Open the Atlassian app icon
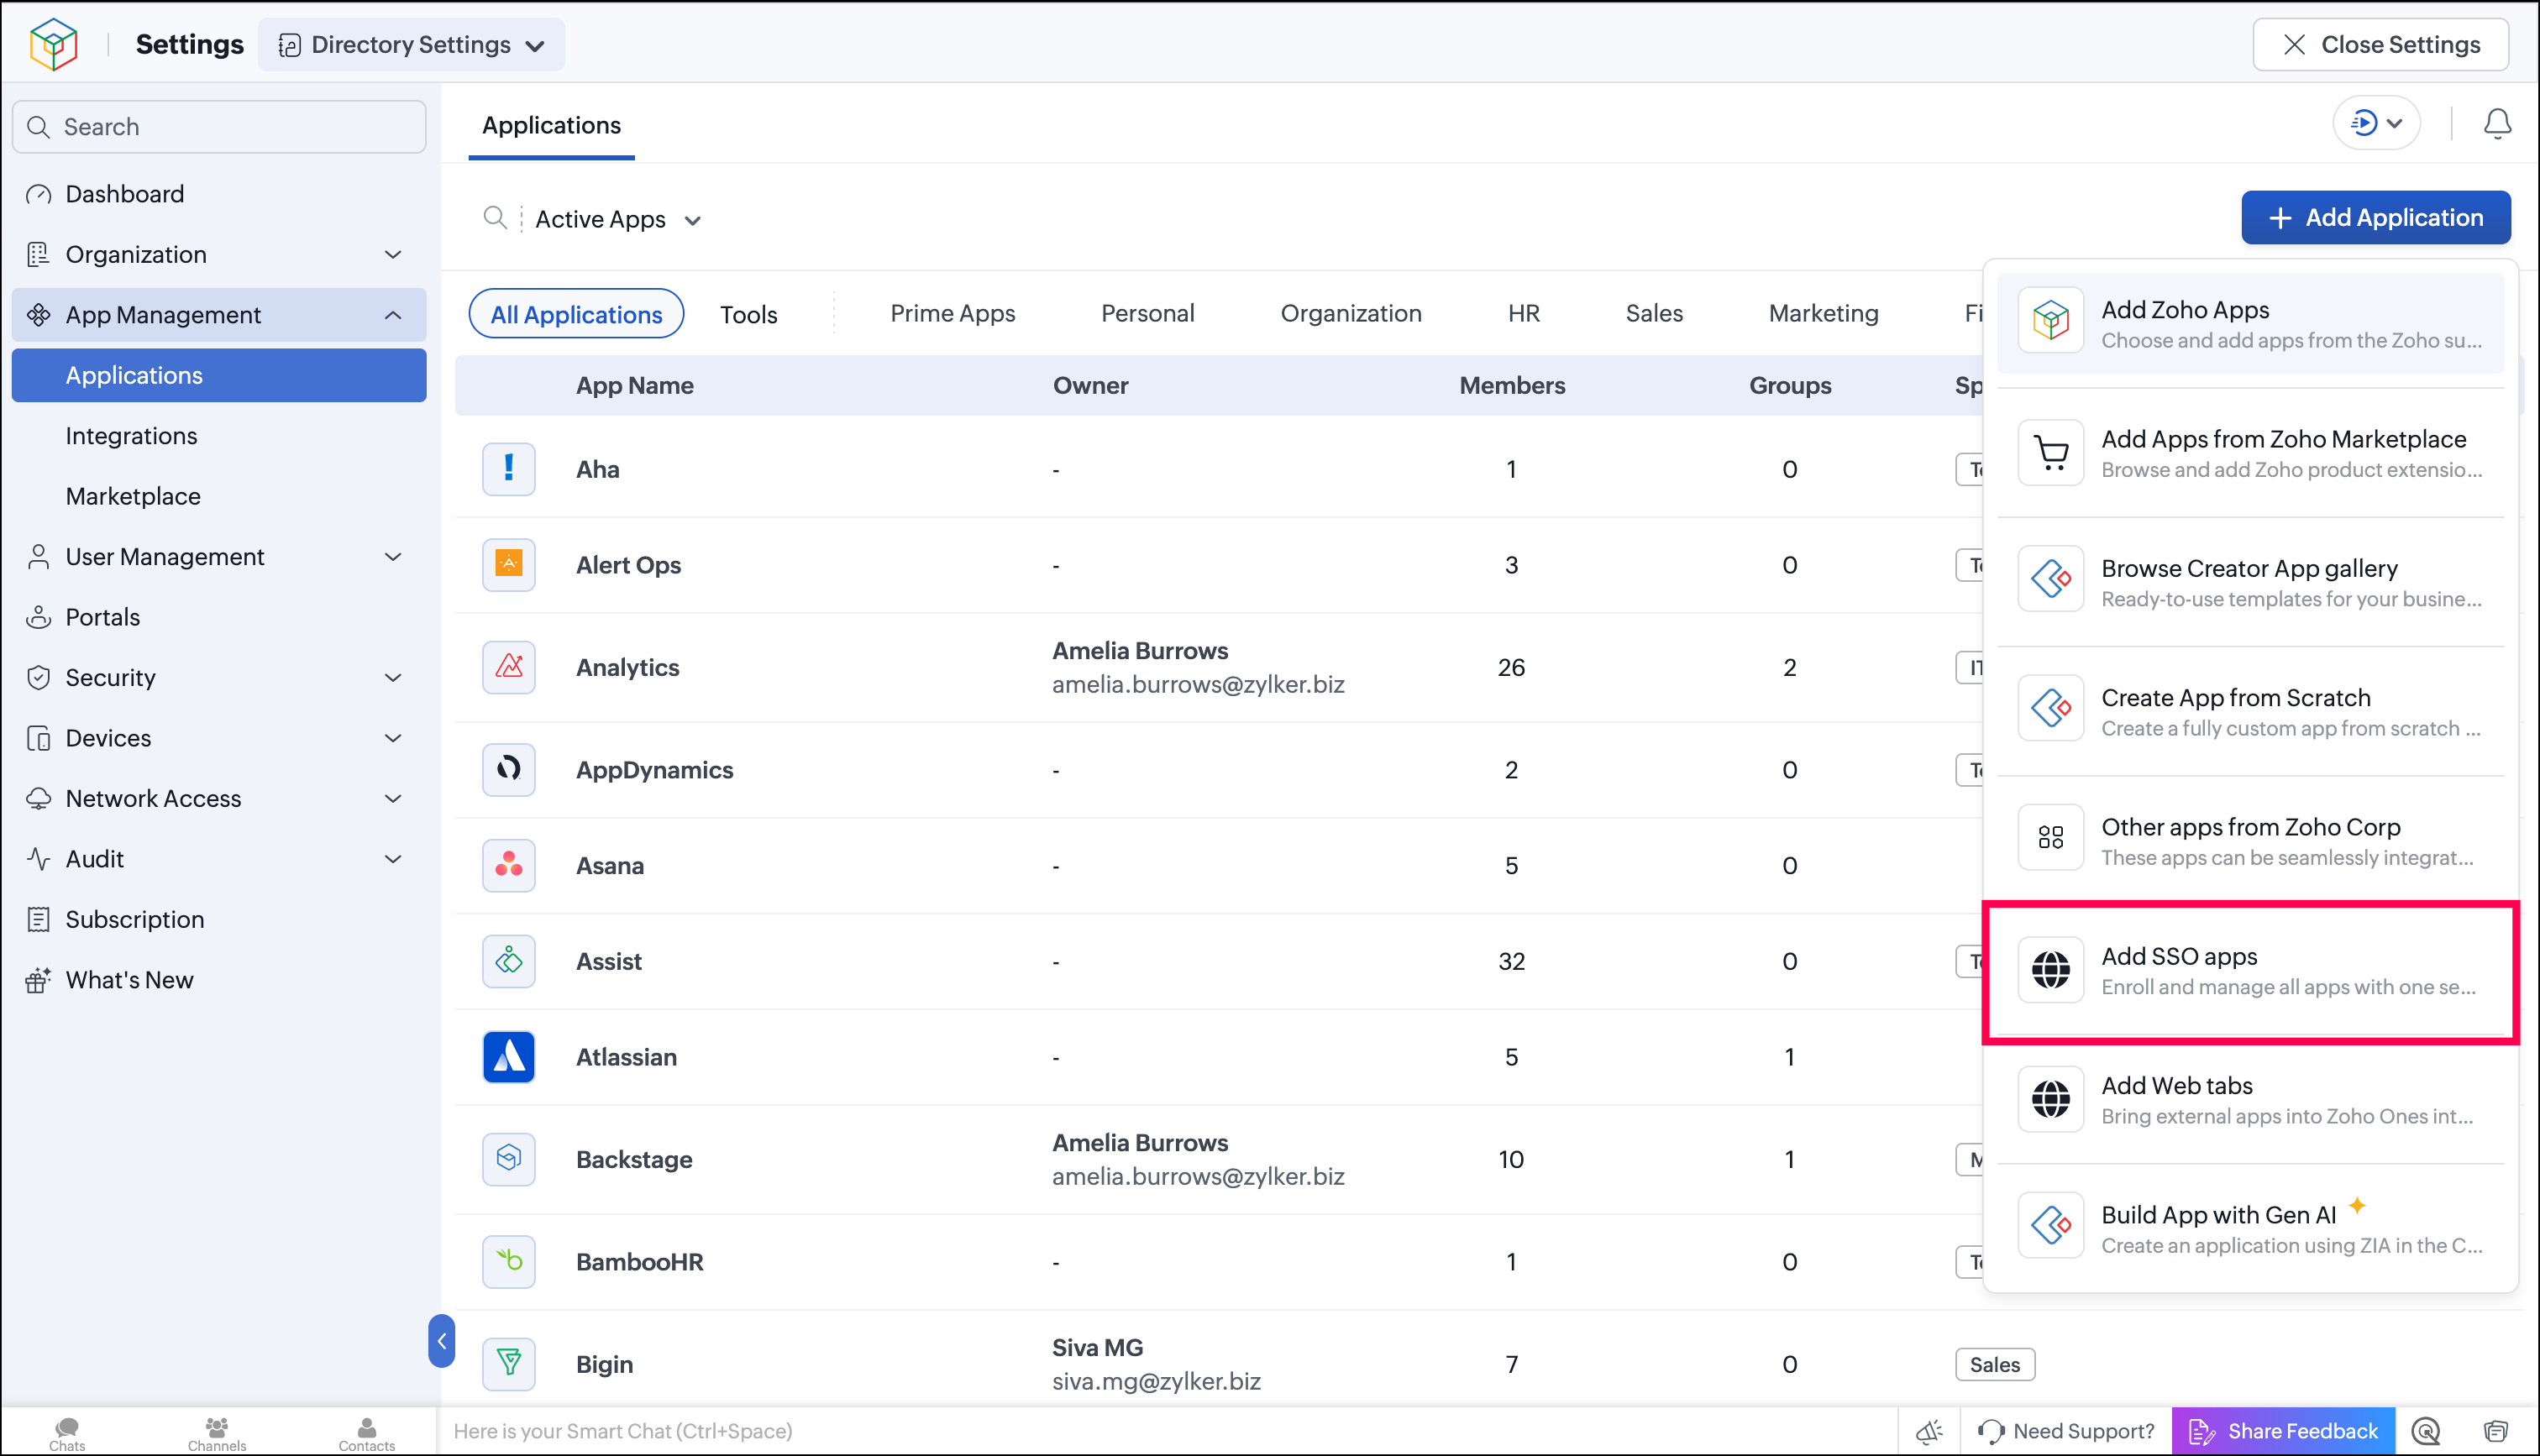This screenshot has width=2540, height=1456. point(509,1057)
